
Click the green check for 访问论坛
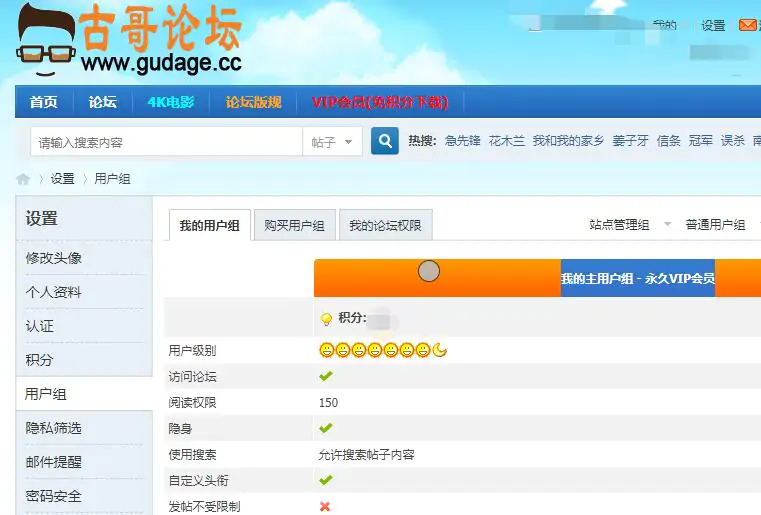coord(326,376)
